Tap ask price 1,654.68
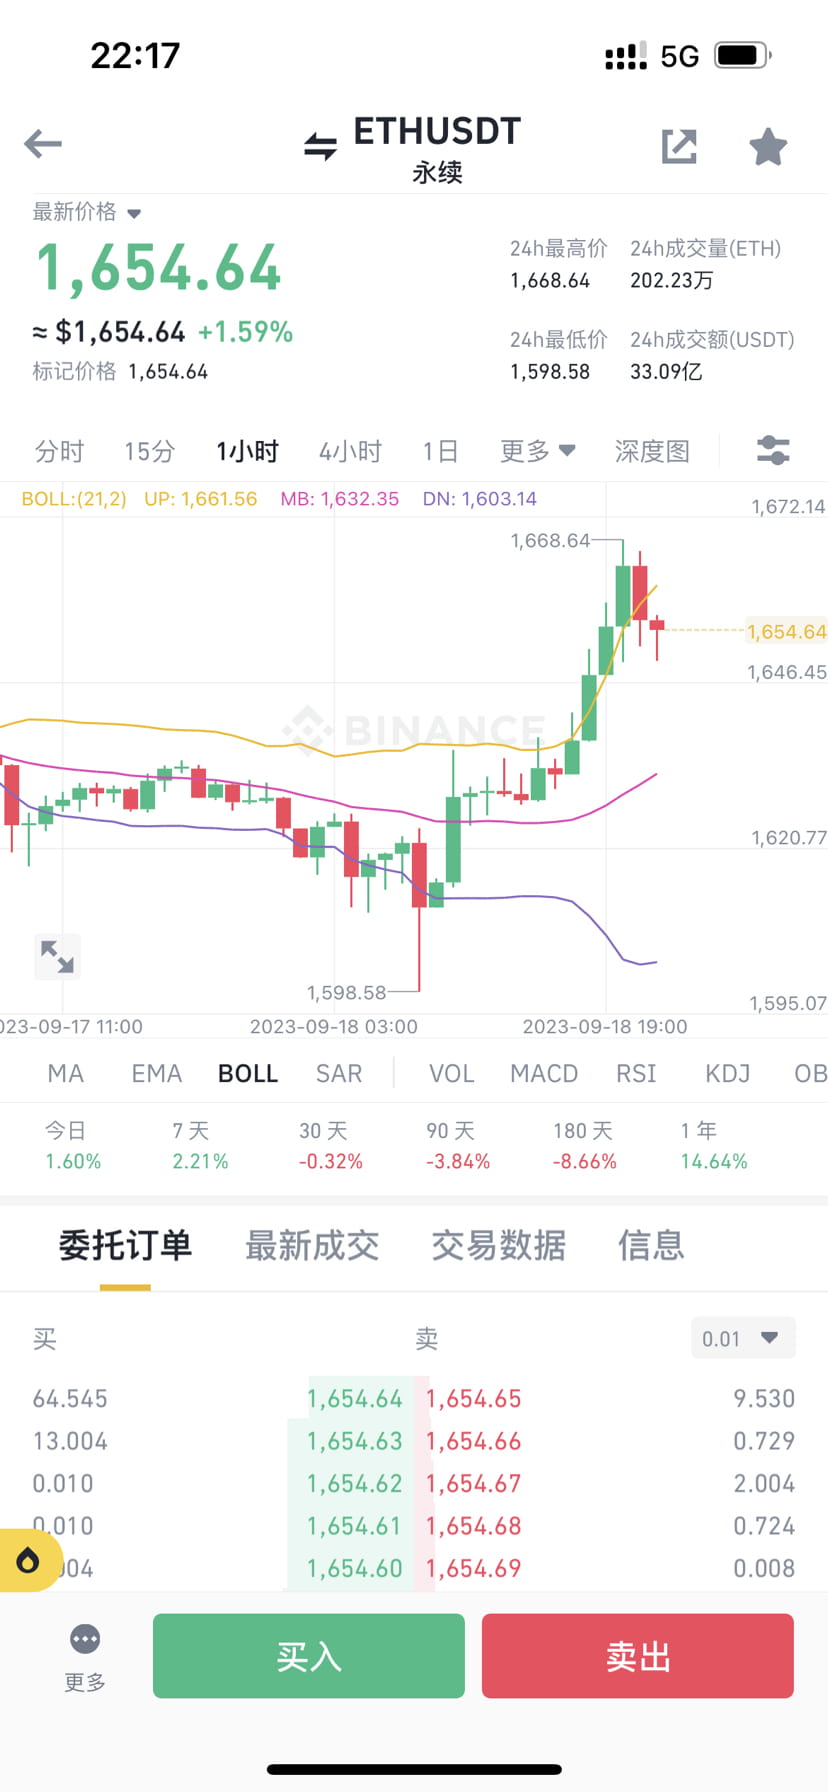This screenshot has width=828, height=1792. point(474,1526)
